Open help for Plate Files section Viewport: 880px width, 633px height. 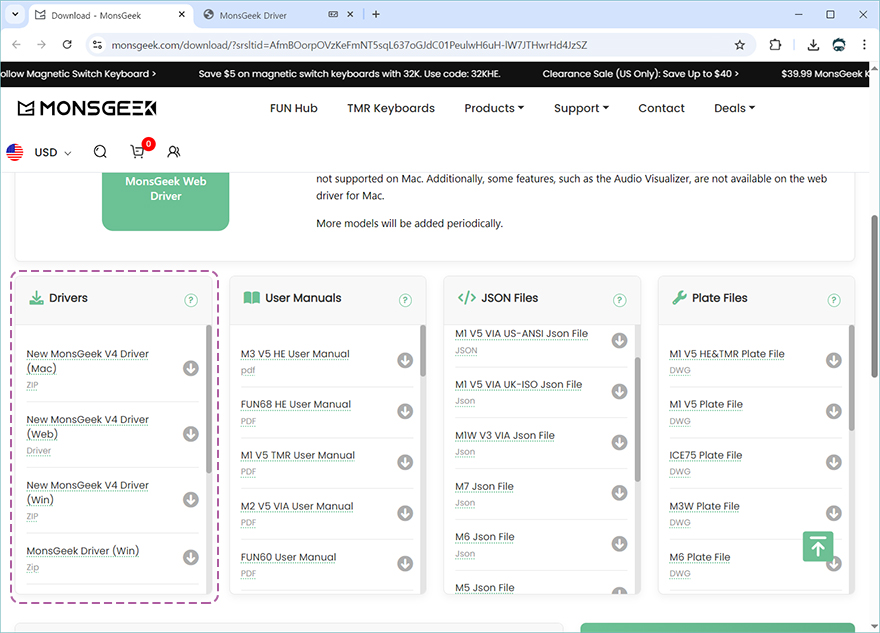point(834,300)
